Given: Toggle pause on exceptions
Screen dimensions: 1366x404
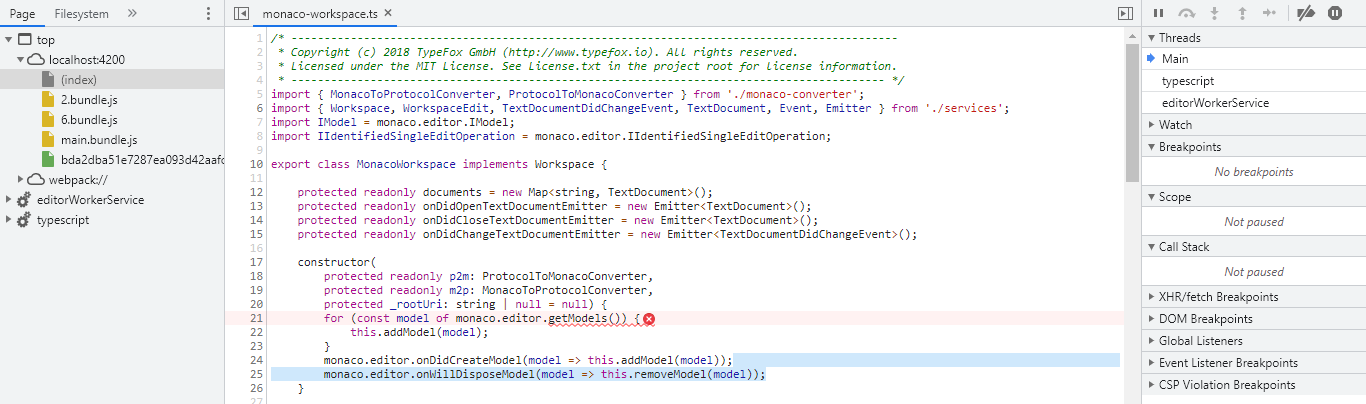Looking at the screenshot, I should [1335, 13].
